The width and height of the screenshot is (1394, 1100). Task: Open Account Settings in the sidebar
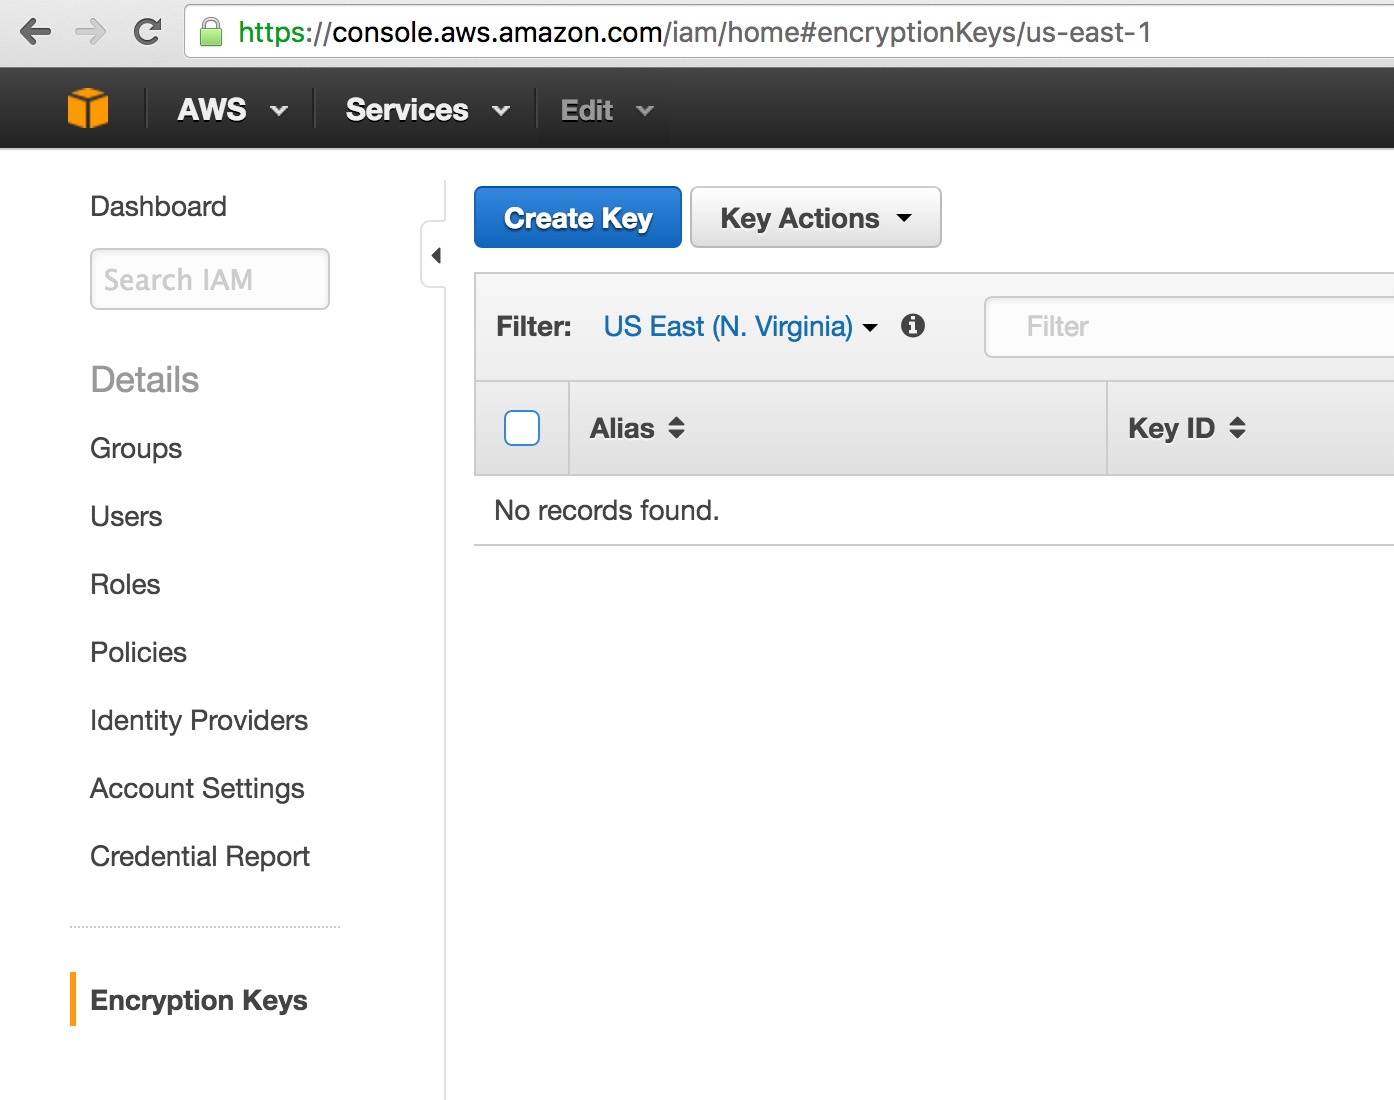point(197,788)
